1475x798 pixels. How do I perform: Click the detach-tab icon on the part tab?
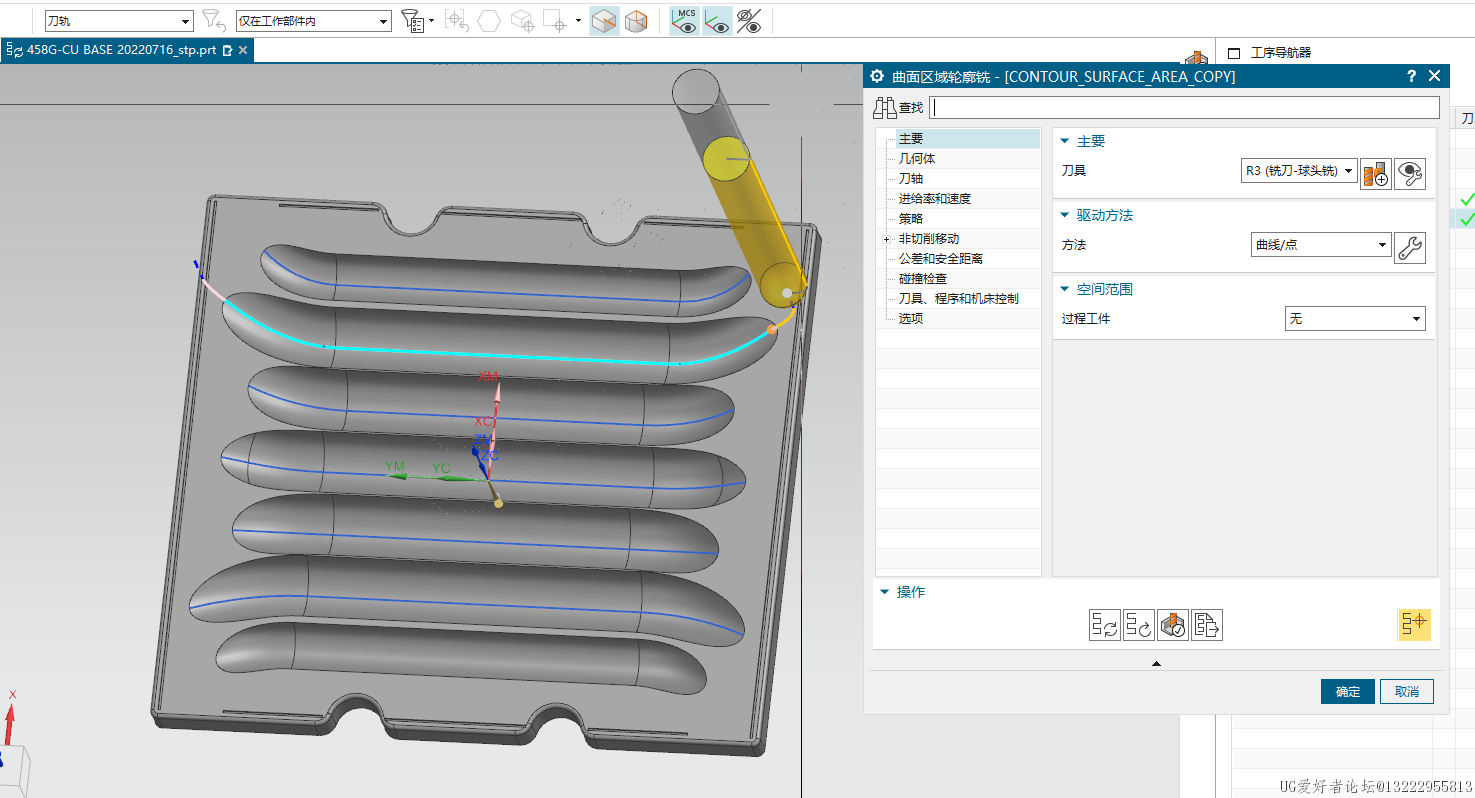pos(228,50)
